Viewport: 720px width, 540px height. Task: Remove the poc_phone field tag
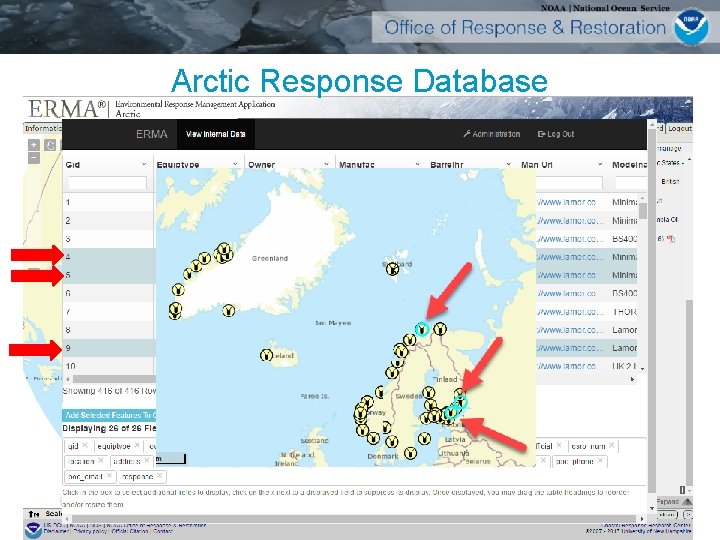coord(600,460)
